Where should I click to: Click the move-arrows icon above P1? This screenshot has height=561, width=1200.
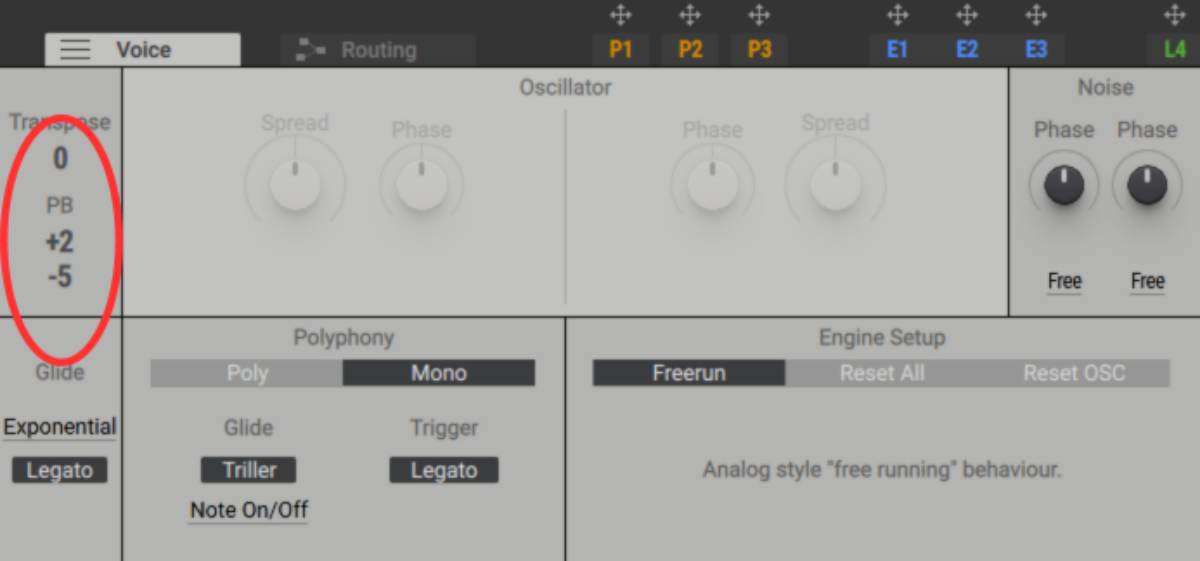pyautogui.click(x=620, y=15)
